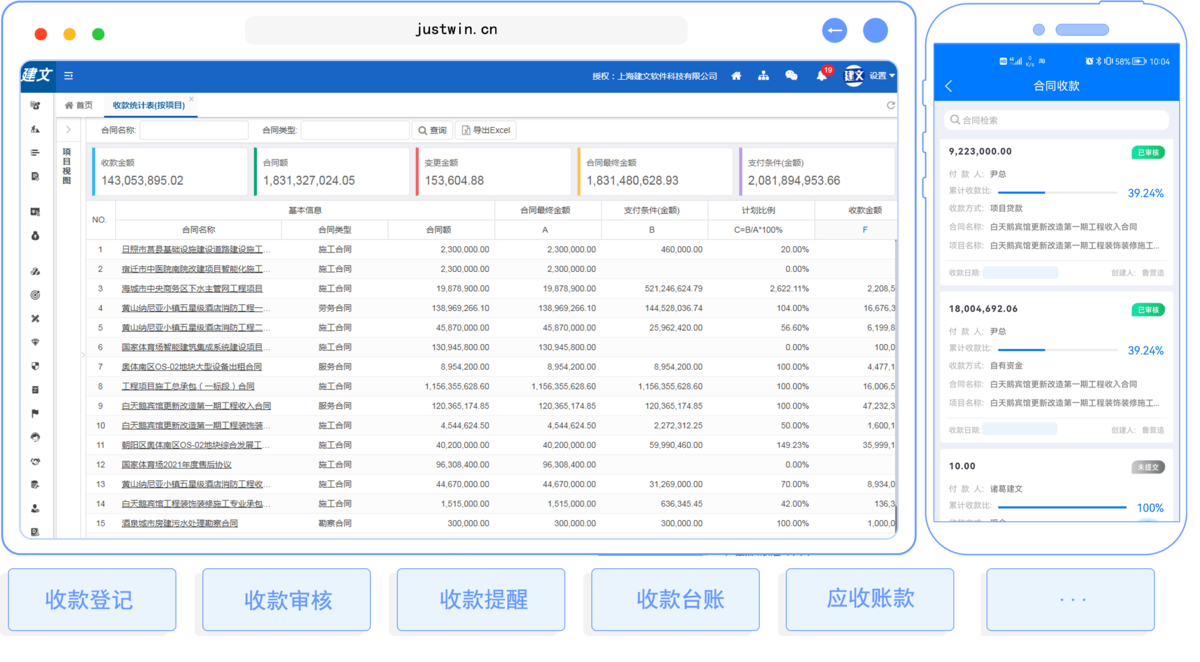The width and height of the screenshot is (1200, 662).
Task: Click the 项目视图 vertical label
Action: click(x=68, y=166)
